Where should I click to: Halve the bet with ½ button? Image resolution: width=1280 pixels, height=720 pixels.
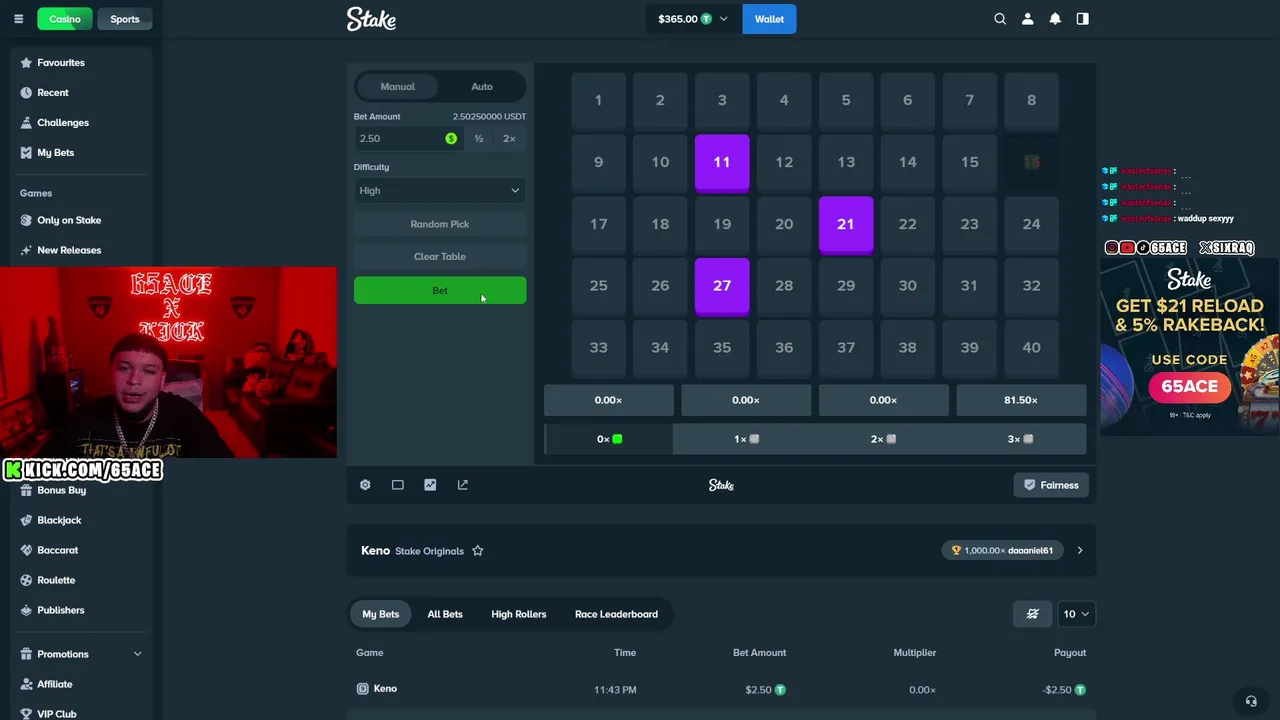coord(479,139)
